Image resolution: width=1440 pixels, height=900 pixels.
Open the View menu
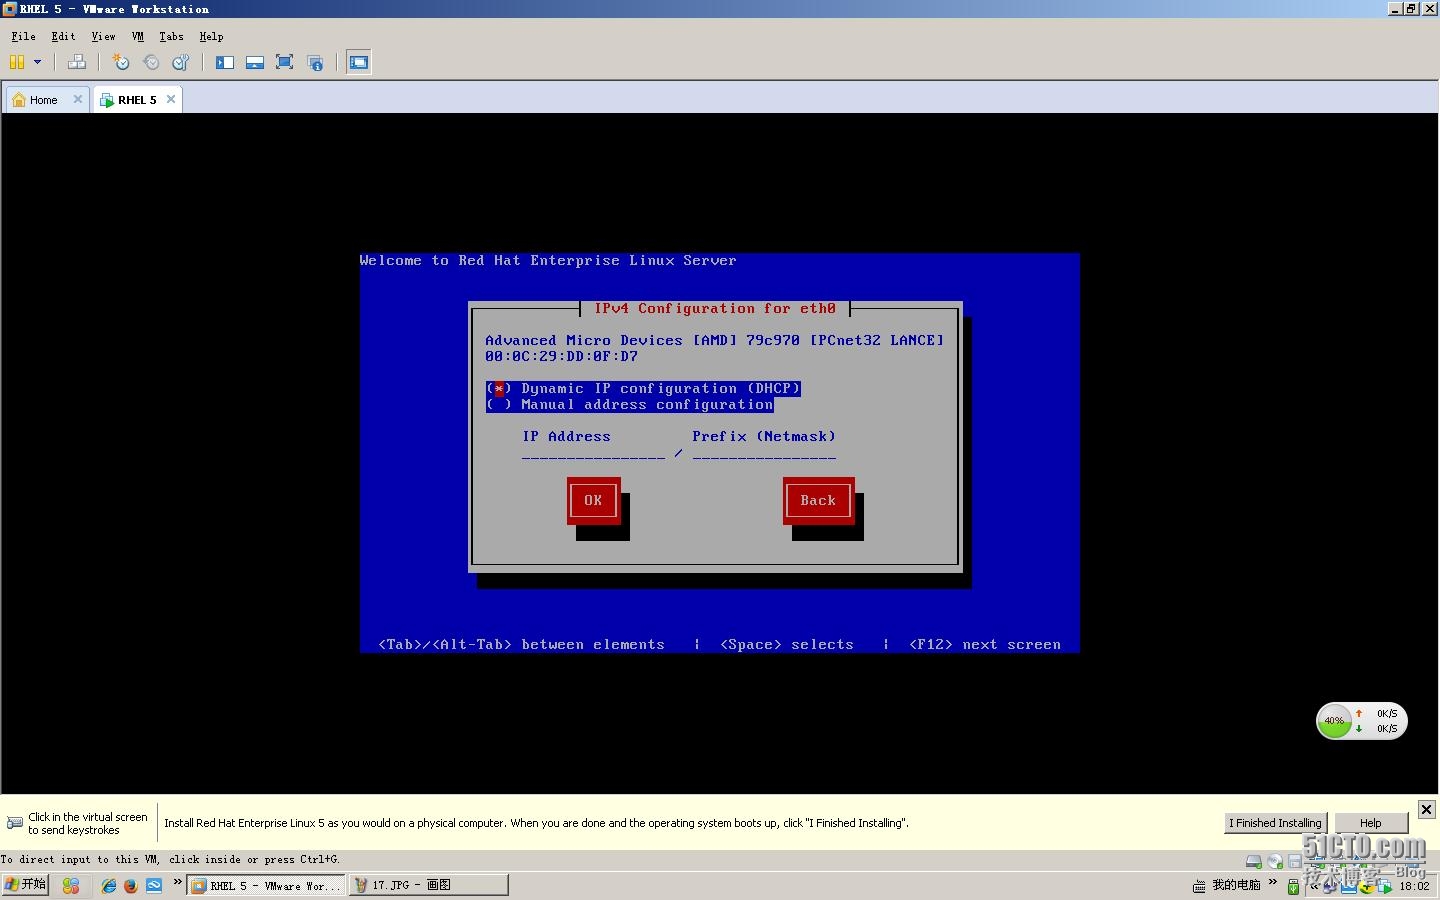pos(103,36)
